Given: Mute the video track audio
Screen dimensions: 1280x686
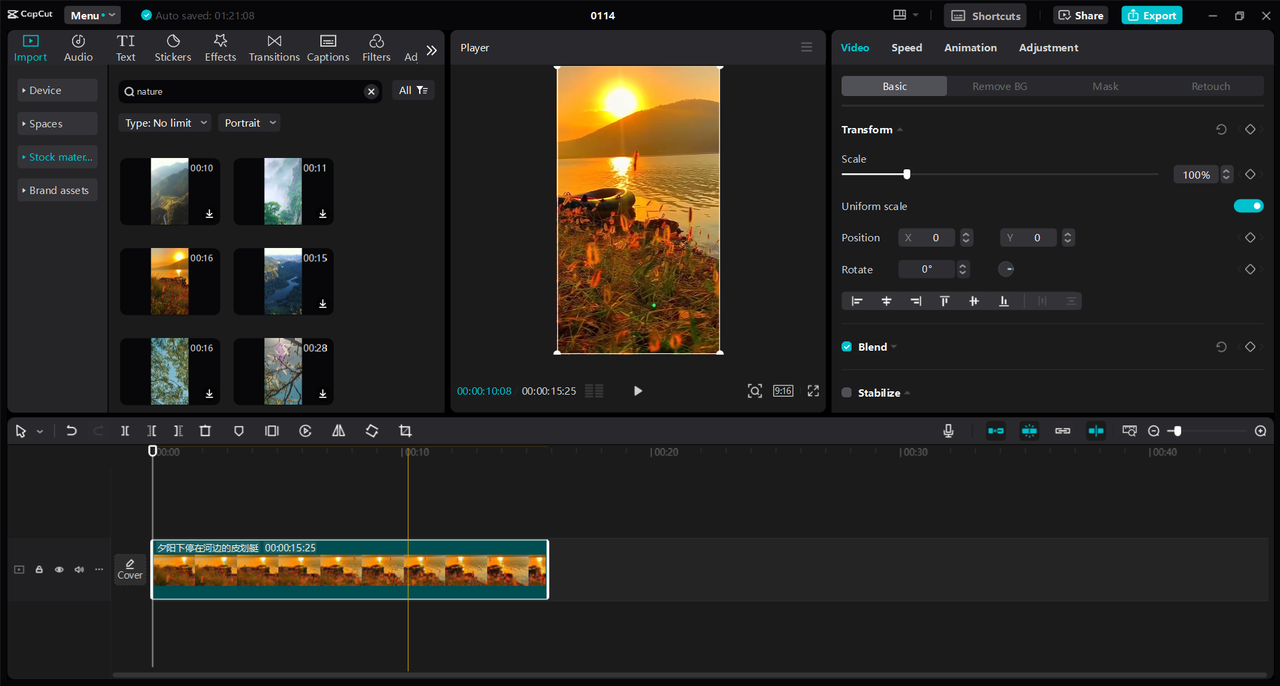Looking at the screenshot, I should click(x=79, y=570).
